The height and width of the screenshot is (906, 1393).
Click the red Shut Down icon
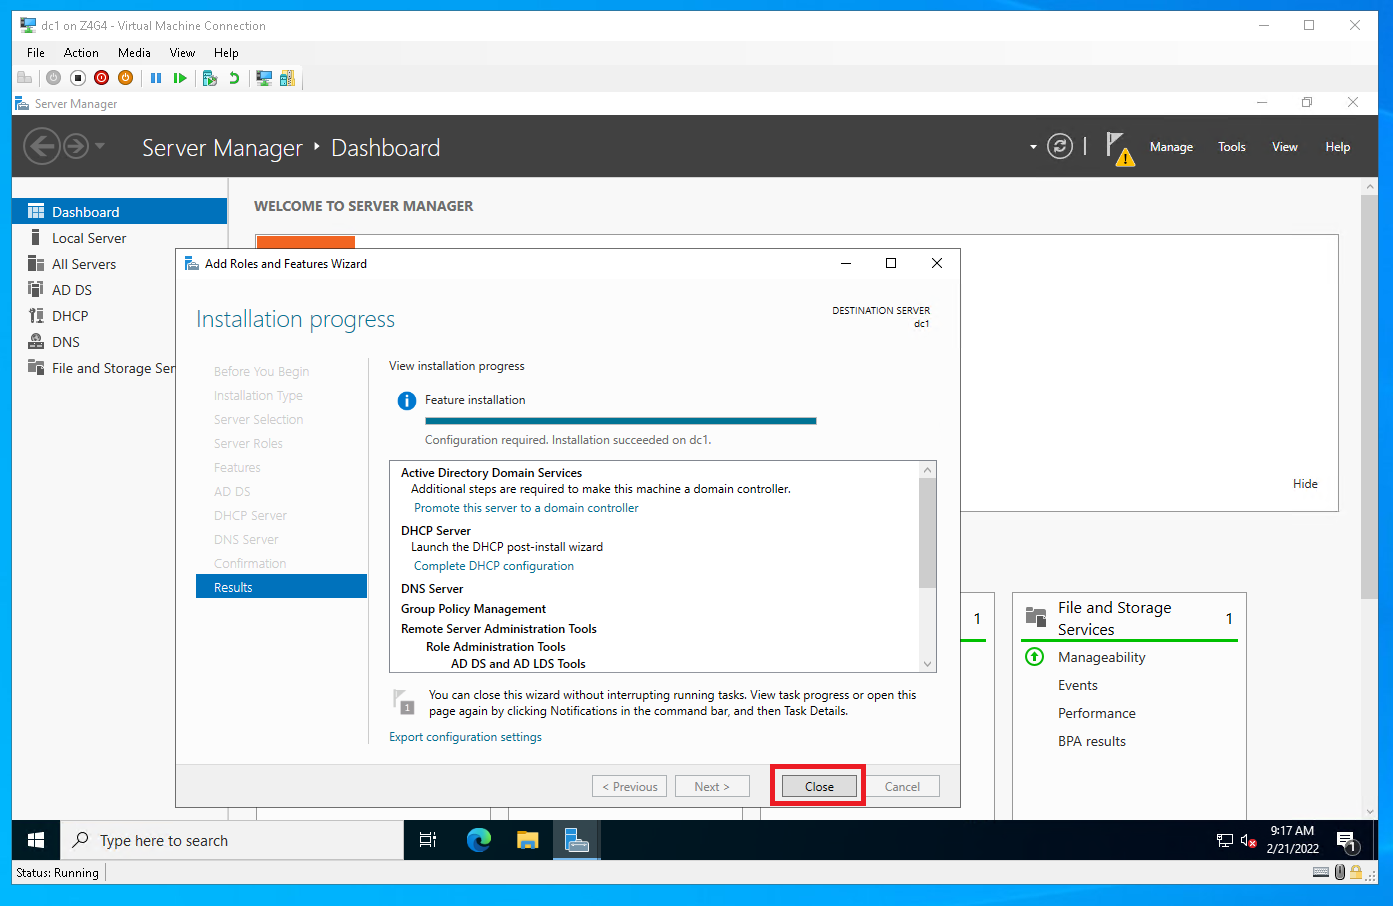coord(101,78)
